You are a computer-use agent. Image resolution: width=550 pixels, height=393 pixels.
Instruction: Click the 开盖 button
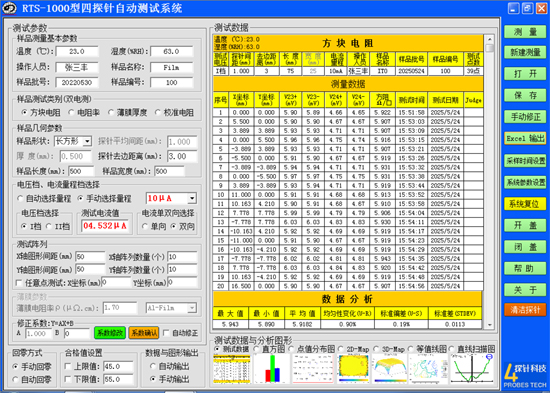click(525, 225)
